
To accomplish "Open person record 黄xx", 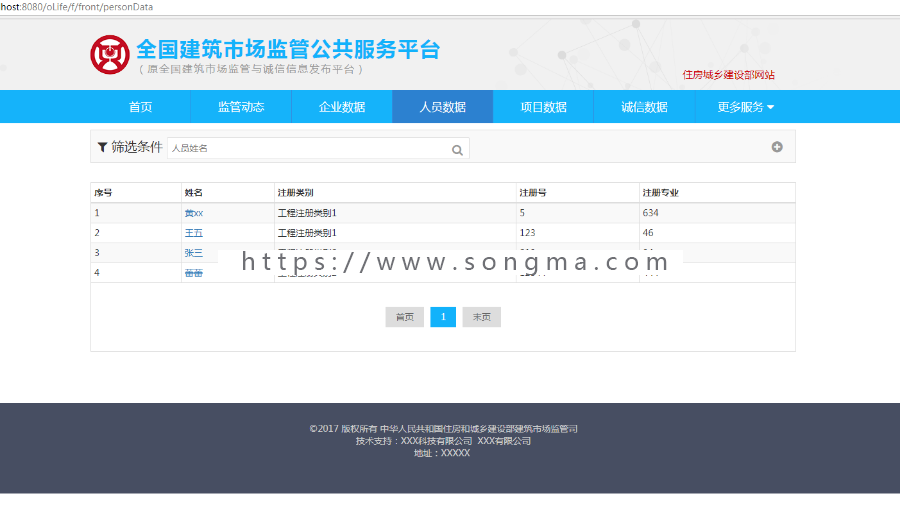I will pyautogui.click(x=193, y=213).
